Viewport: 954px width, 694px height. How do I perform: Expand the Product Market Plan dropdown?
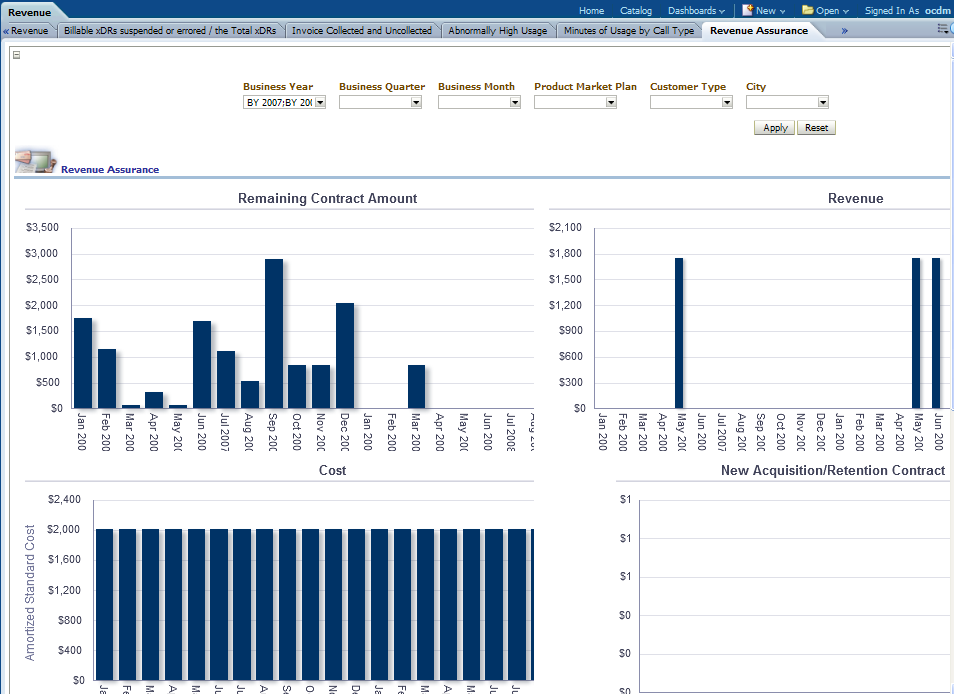tap(611, 102)
